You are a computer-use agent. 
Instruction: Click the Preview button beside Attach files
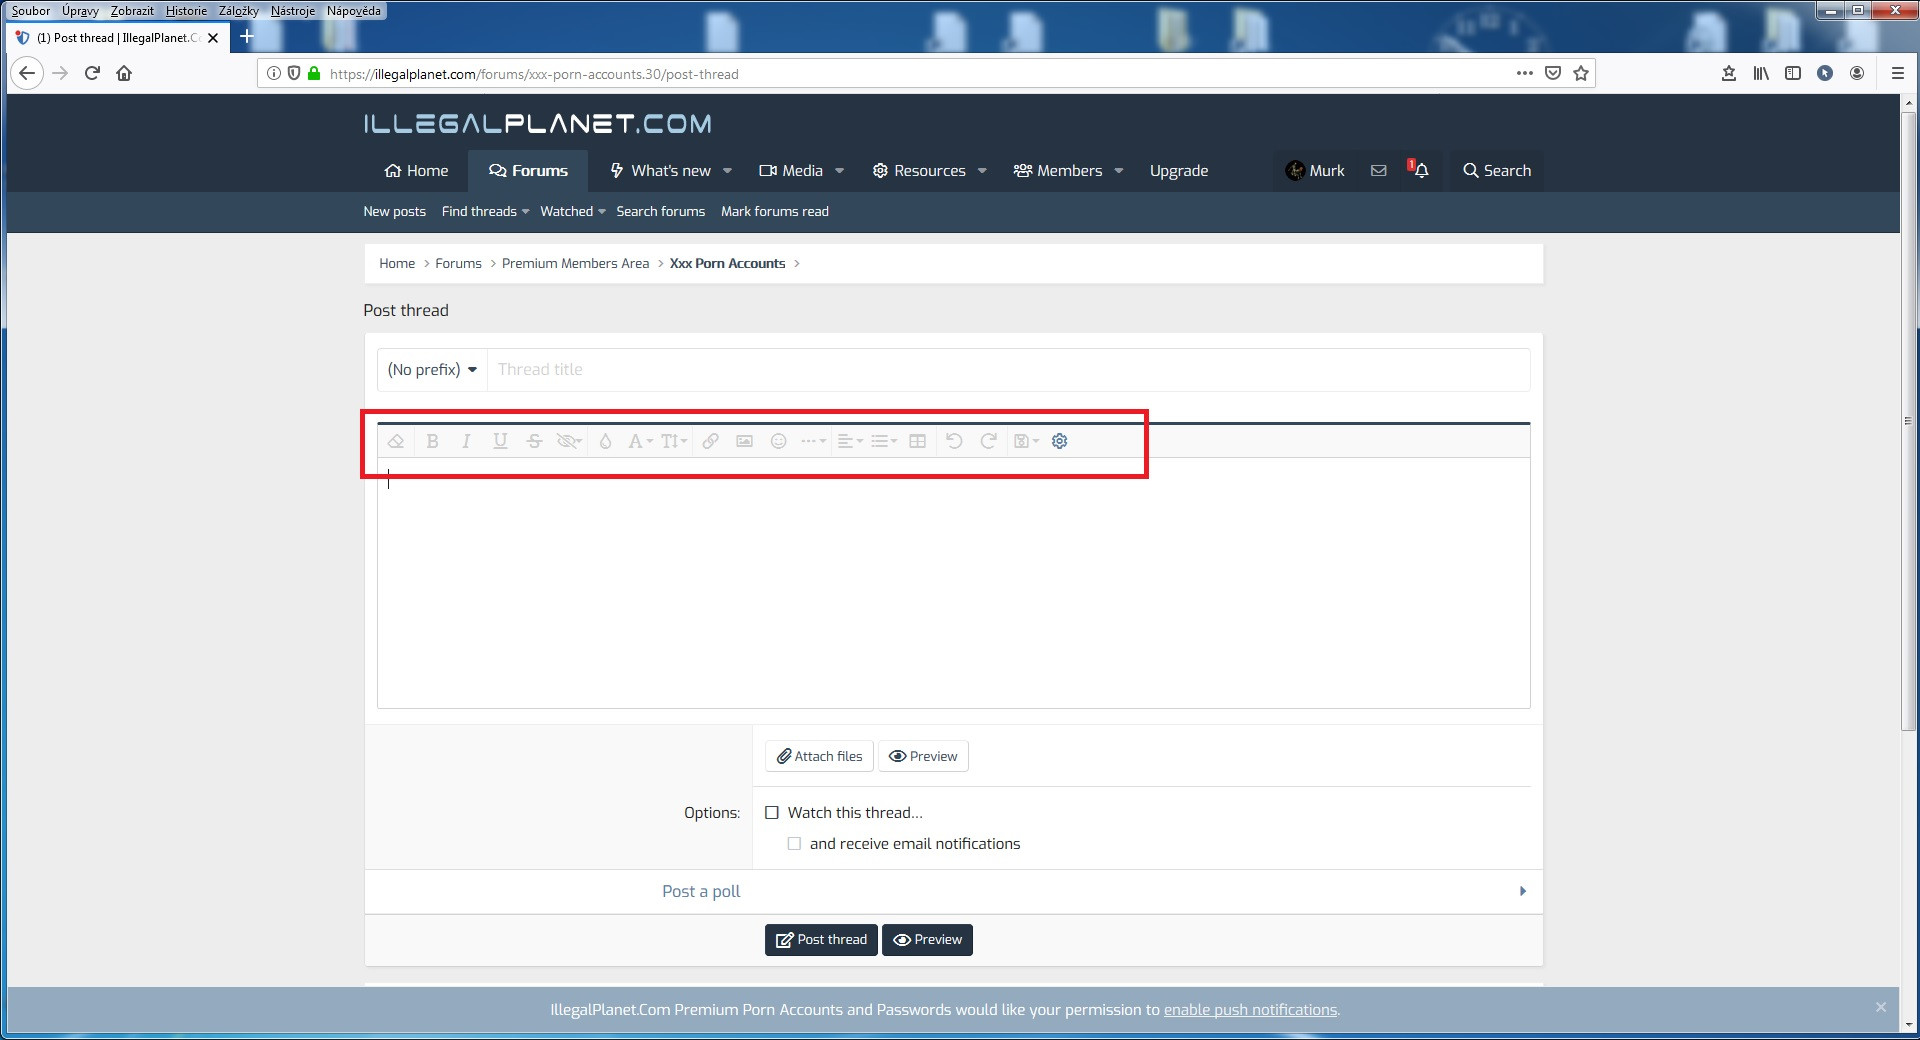923,756
